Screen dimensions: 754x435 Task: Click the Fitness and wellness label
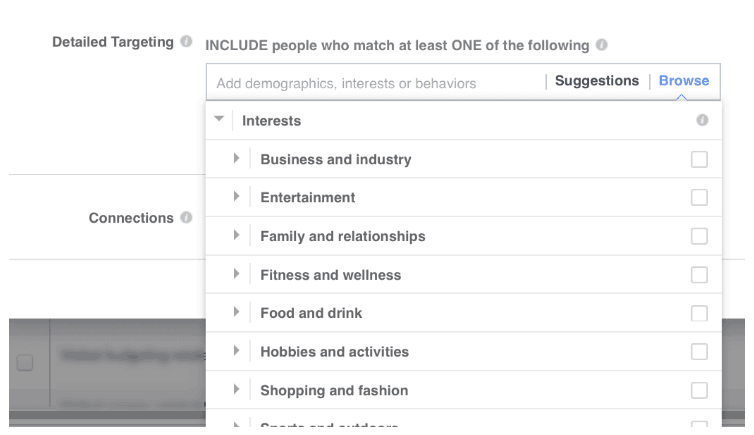330,275
